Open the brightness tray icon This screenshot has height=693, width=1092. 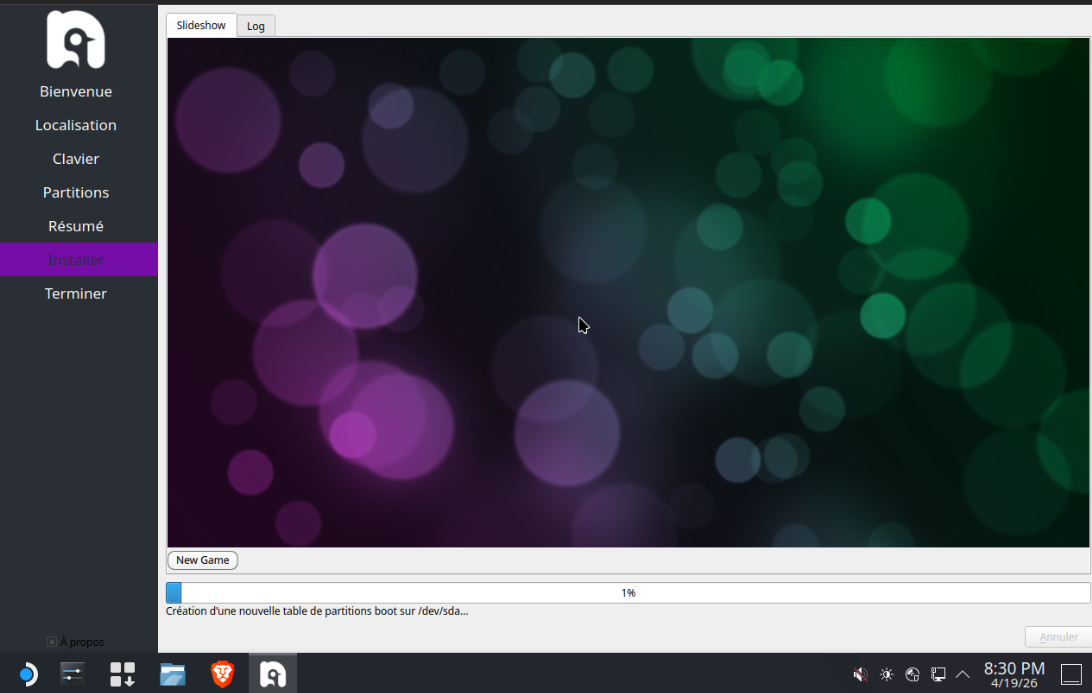pyautogui.click(x=886, y=674)
